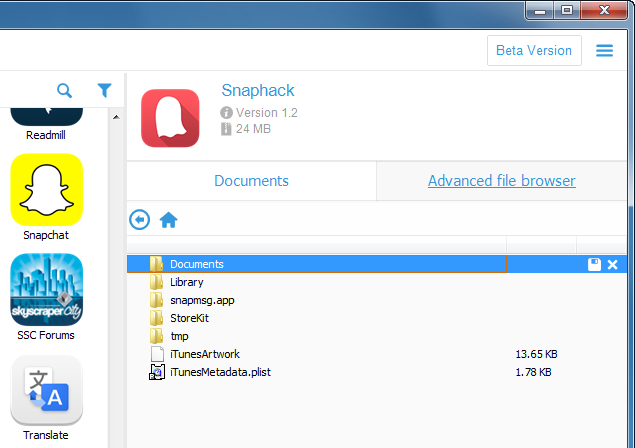
Task: Select the Snapchat app icon
Action: 47,190
